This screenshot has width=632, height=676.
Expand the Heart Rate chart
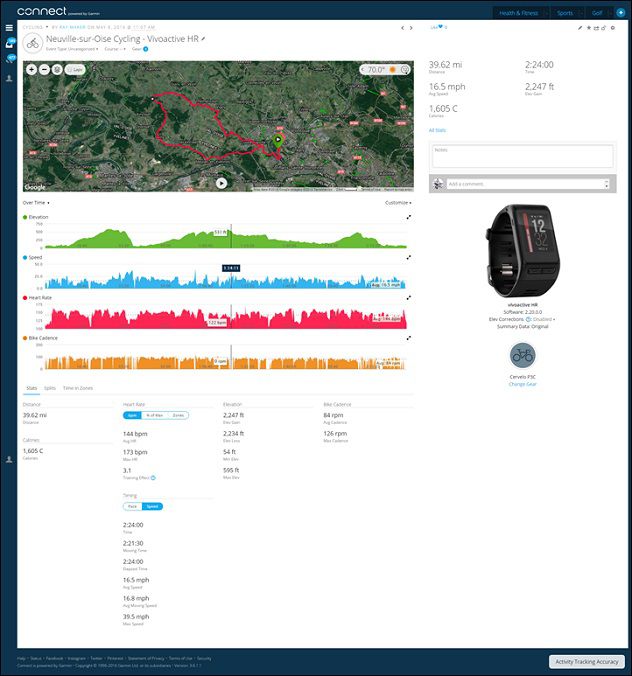[409, 297]
